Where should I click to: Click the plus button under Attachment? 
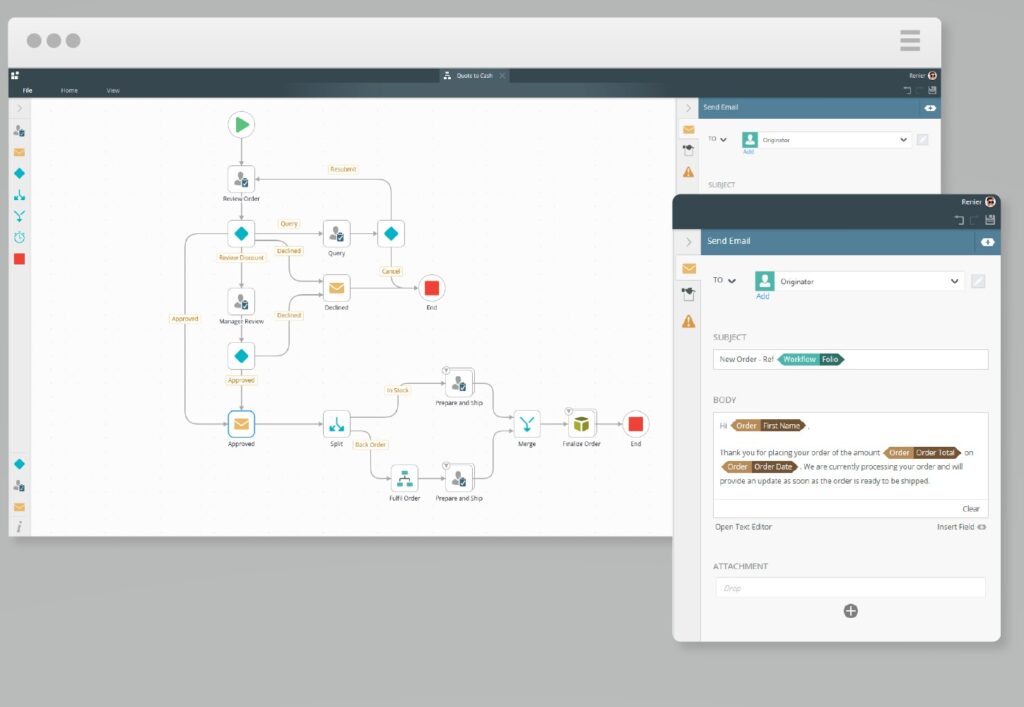[850, 611]
